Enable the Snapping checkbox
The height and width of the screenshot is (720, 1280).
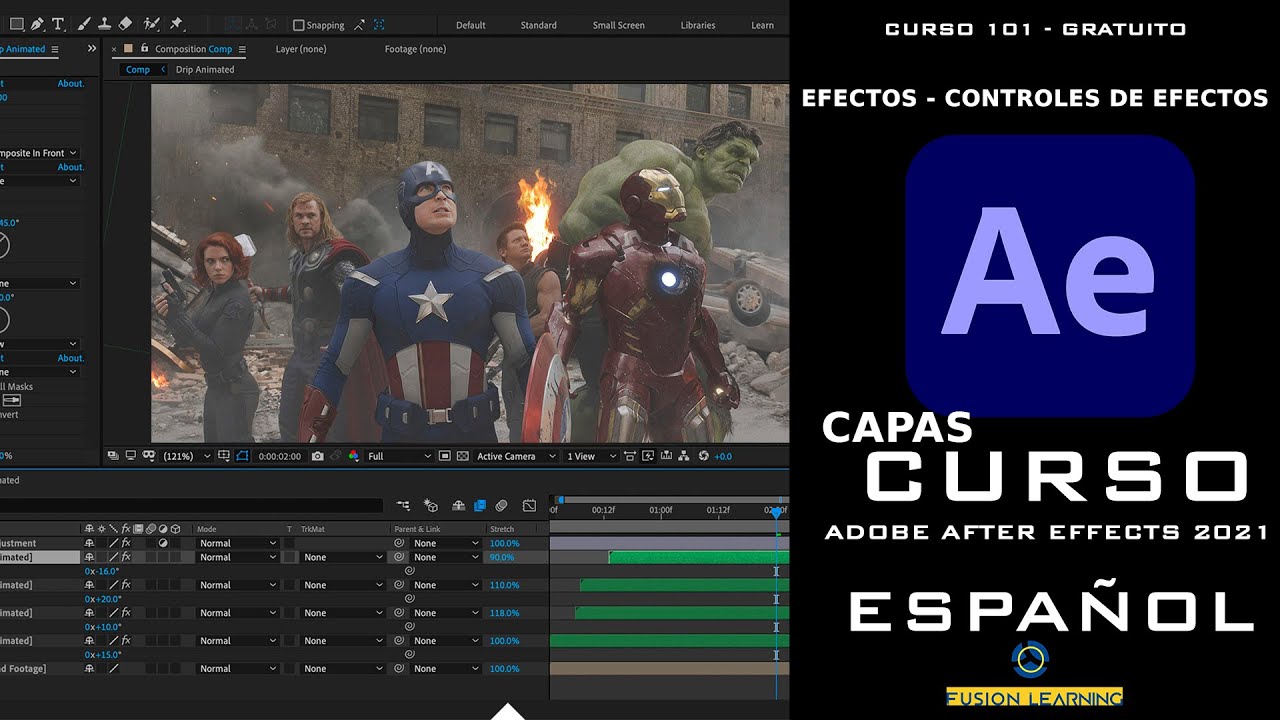click(298, 25)
